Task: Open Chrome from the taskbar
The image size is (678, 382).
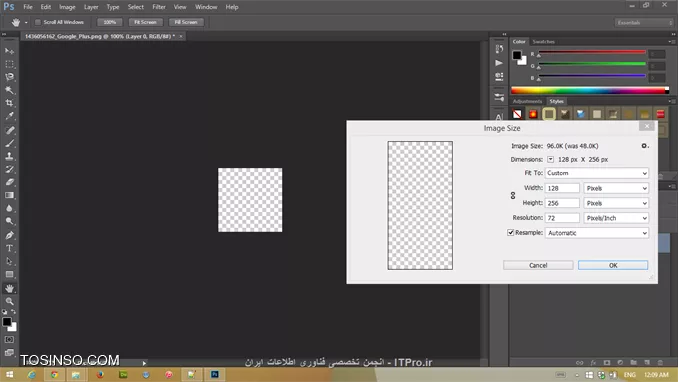Action: coord(54,374)
